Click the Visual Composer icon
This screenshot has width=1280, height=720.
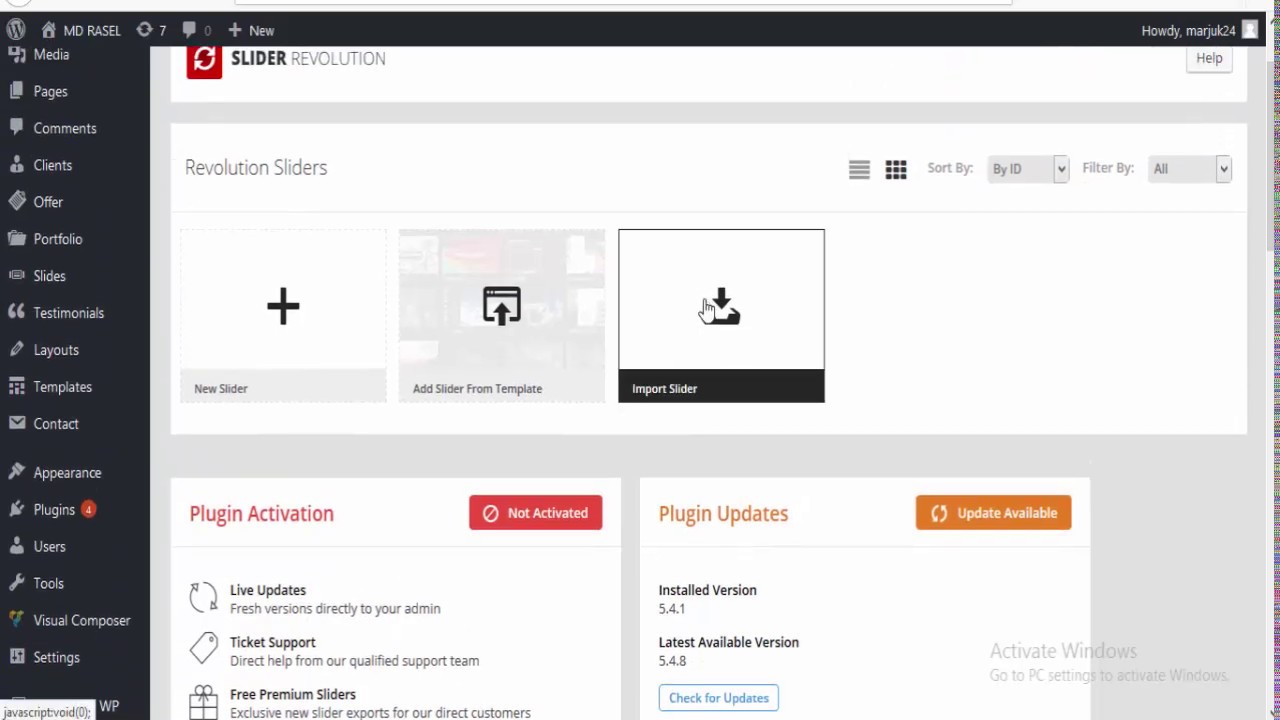point(16,621)
